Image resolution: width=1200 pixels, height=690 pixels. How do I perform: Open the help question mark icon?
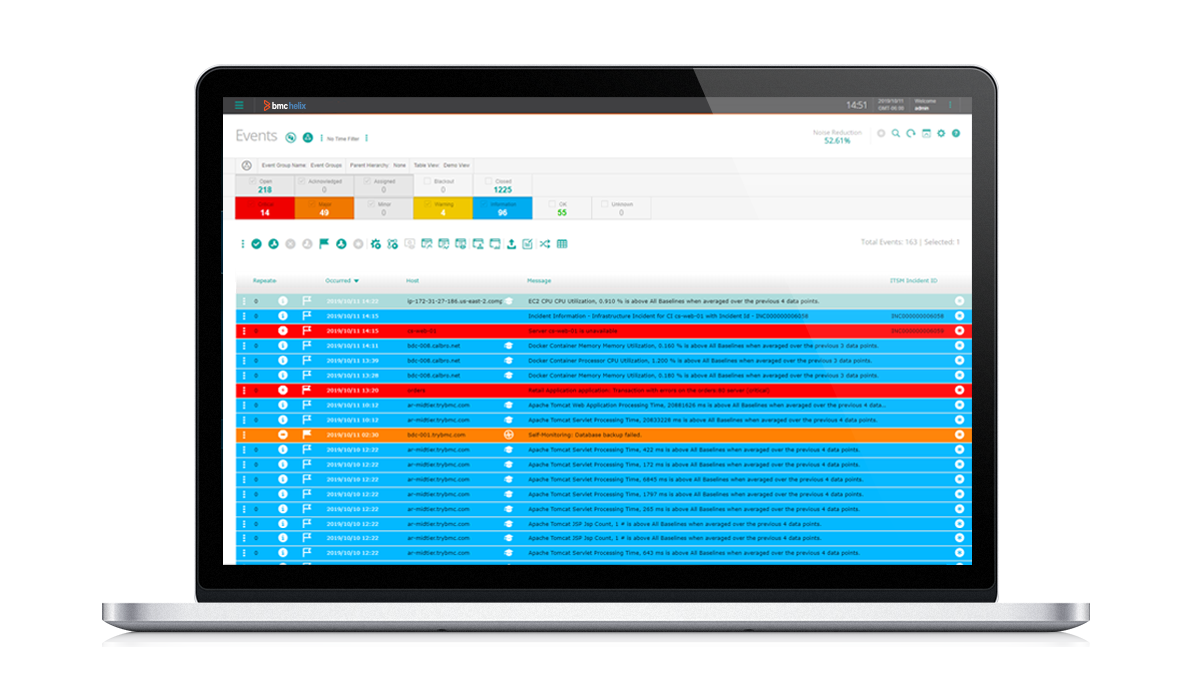[956, 133]
